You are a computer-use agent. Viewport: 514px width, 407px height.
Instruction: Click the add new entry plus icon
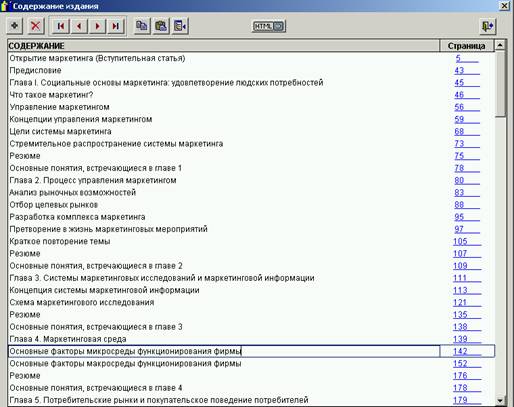tap(15, 26)
